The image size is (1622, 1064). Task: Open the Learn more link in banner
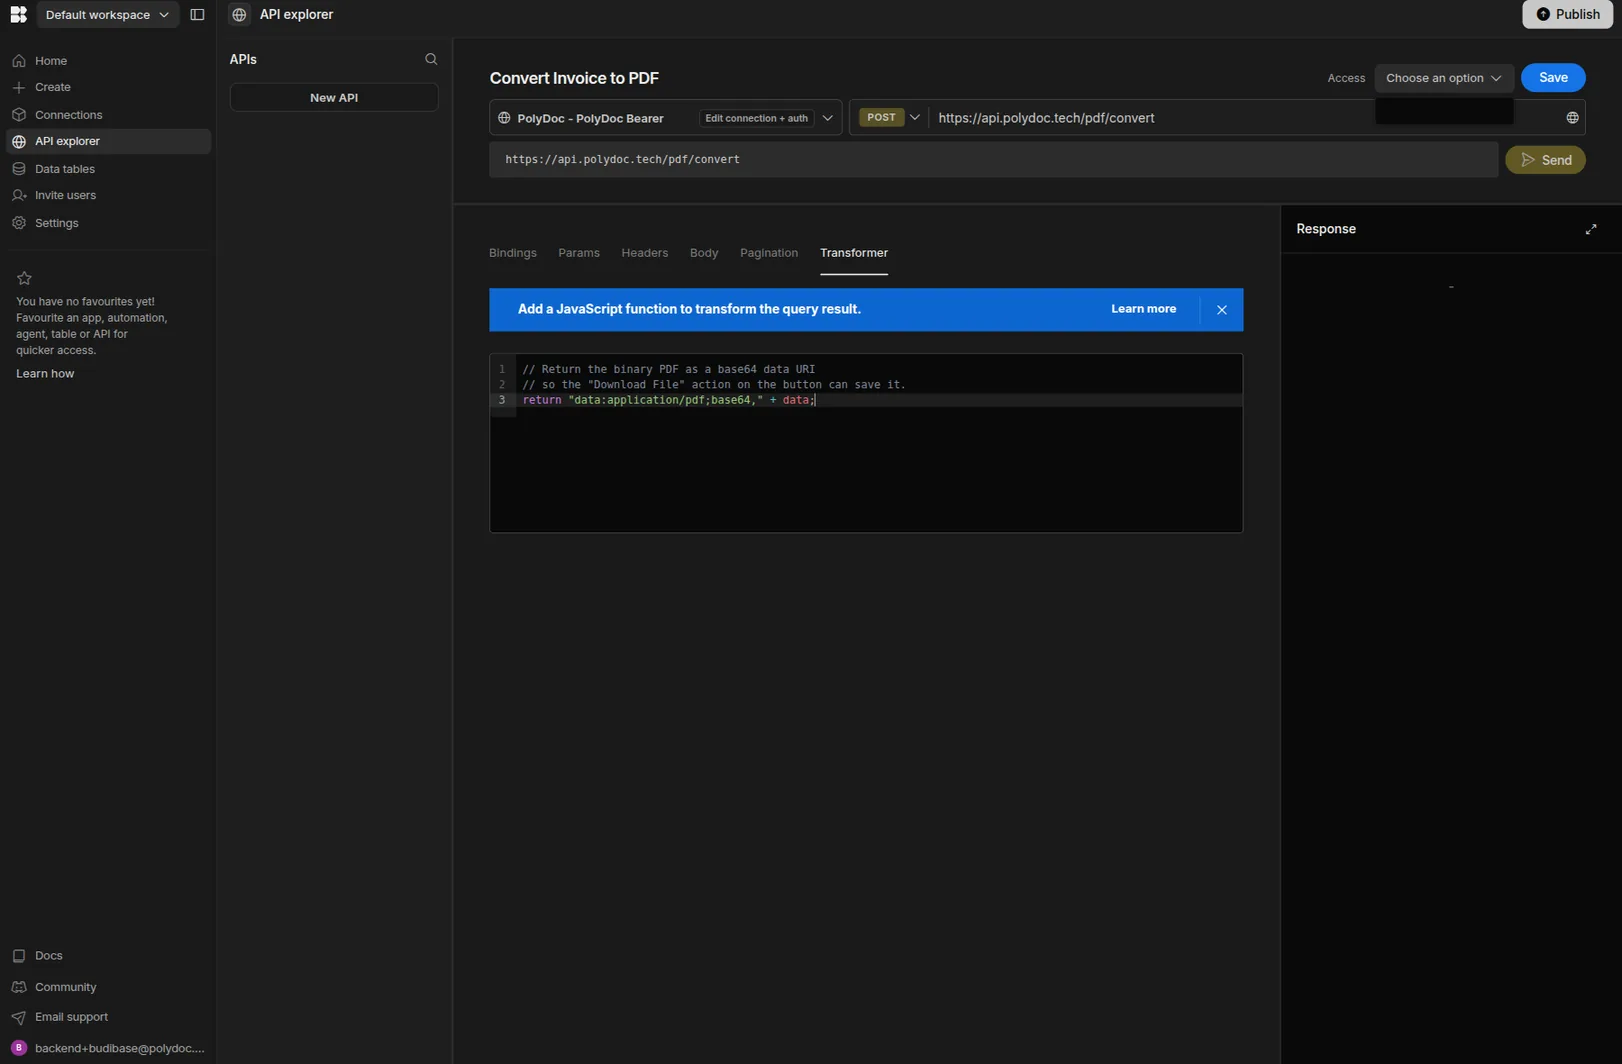pos(1143,309)
